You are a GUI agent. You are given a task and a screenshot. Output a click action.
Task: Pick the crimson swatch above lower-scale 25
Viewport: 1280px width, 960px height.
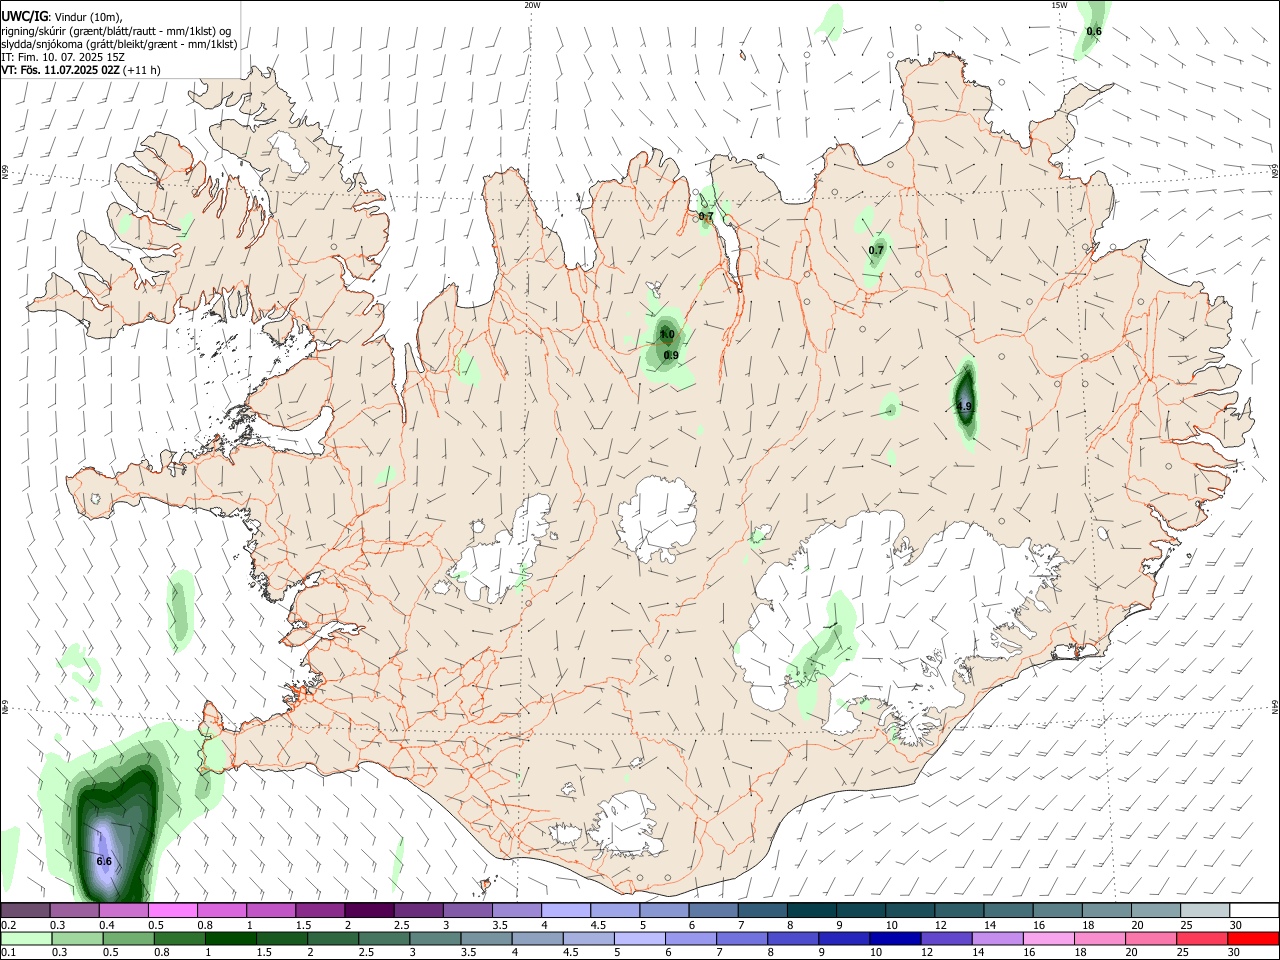pyautogui.click(x=1202, y=938)
